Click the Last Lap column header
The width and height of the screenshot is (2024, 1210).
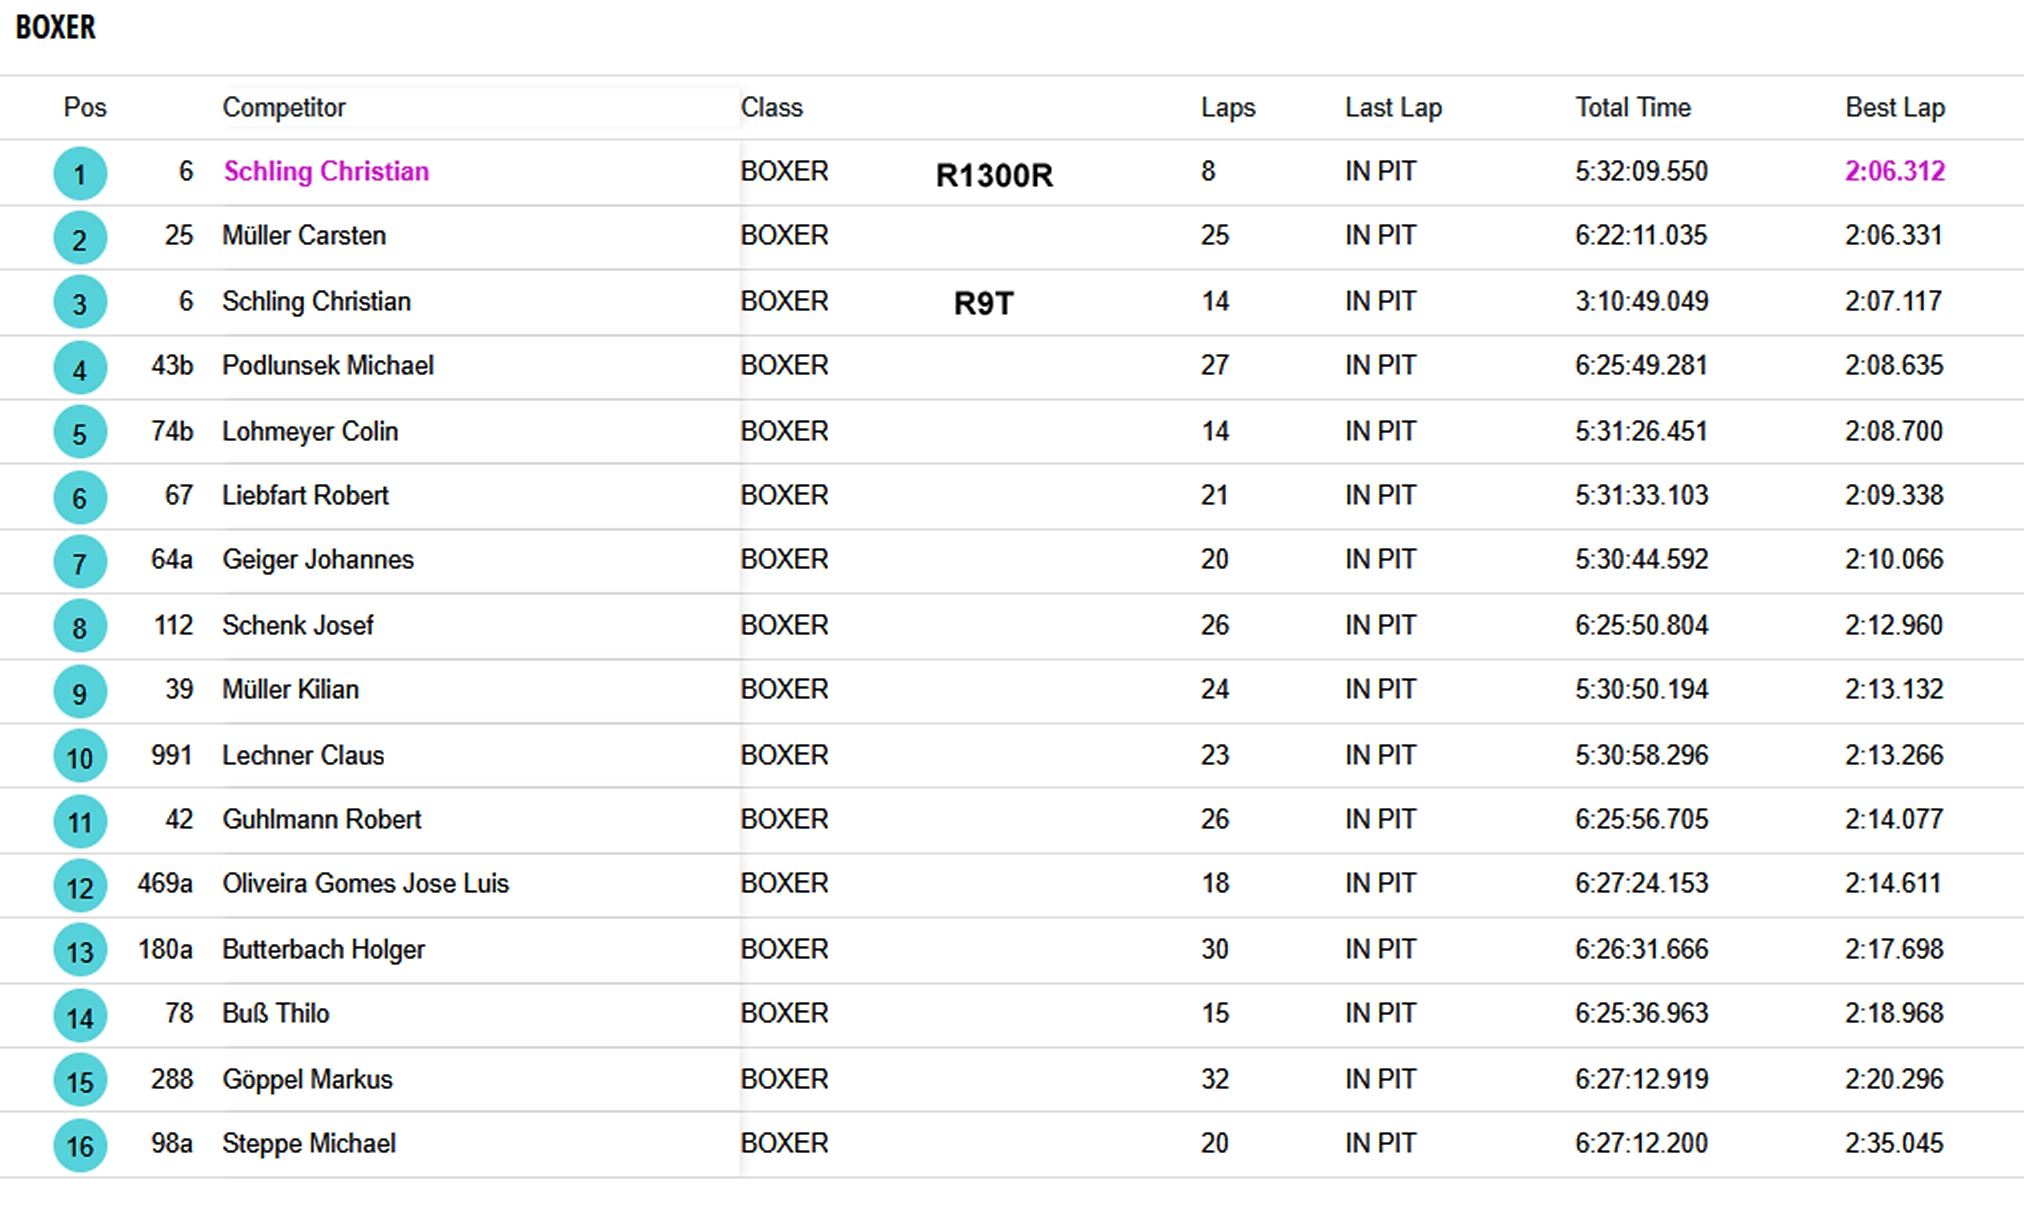[x=1393, y=107]
